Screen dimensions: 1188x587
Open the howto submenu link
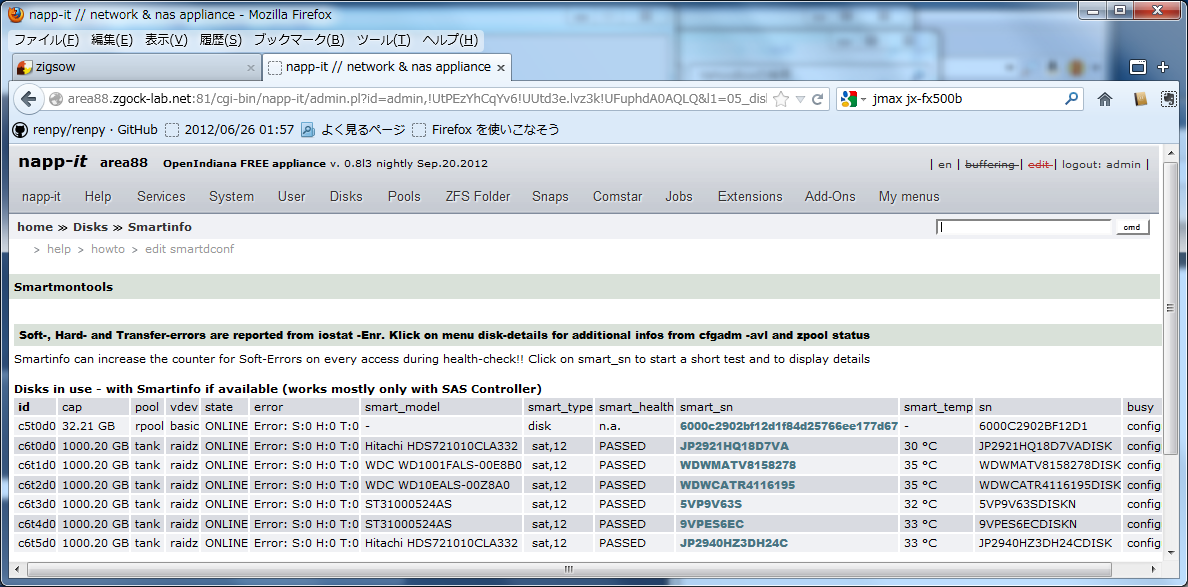(108, 248)
